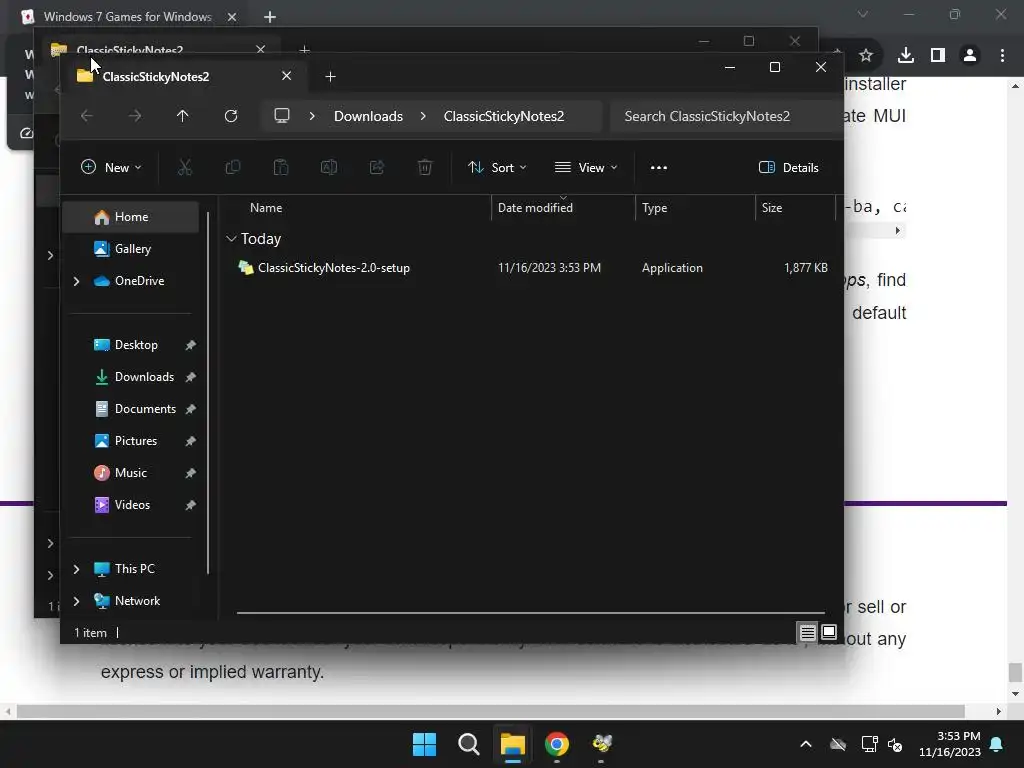Click the Rename icon in toolbar
1024x768 pixels.
pos(328,168)
